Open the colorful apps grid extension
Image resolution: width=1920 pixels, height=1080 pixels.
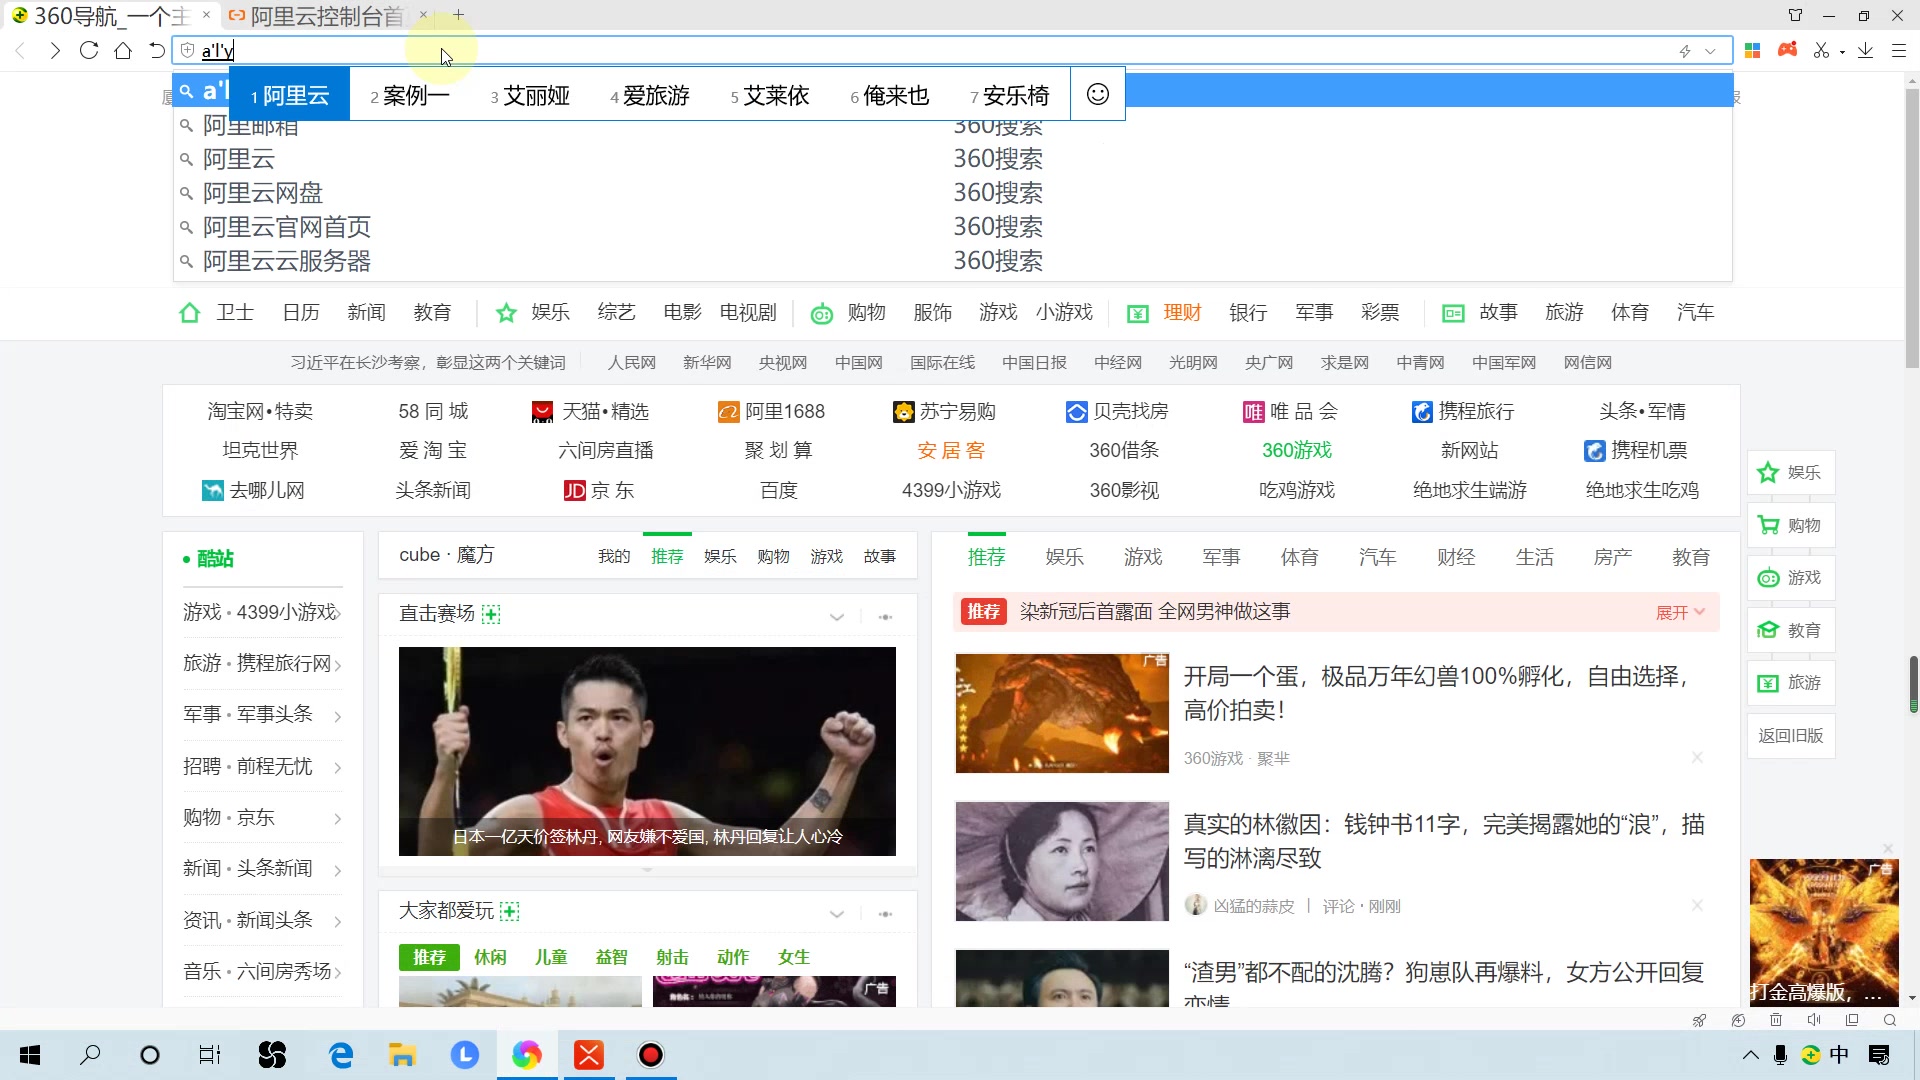1752,50
